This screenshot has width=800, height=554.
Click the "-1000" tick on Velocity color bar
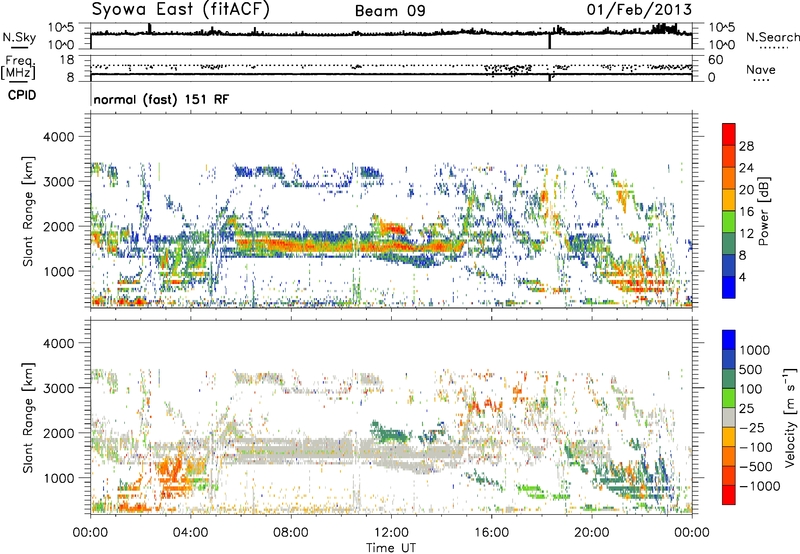760,486
